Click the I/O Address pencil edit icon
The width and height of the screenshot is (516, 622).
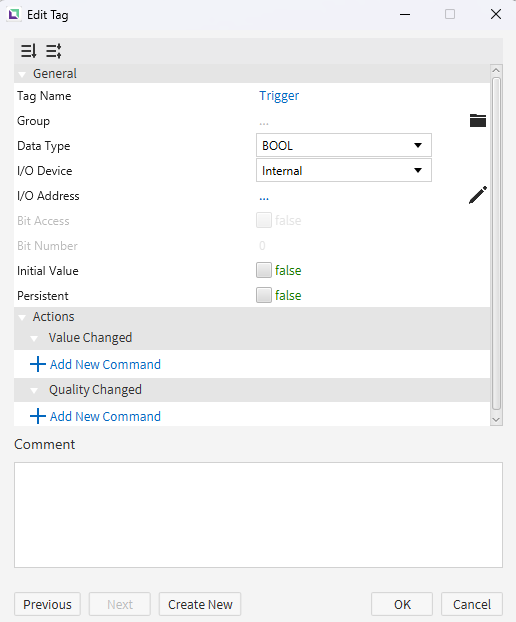point(478,195)
